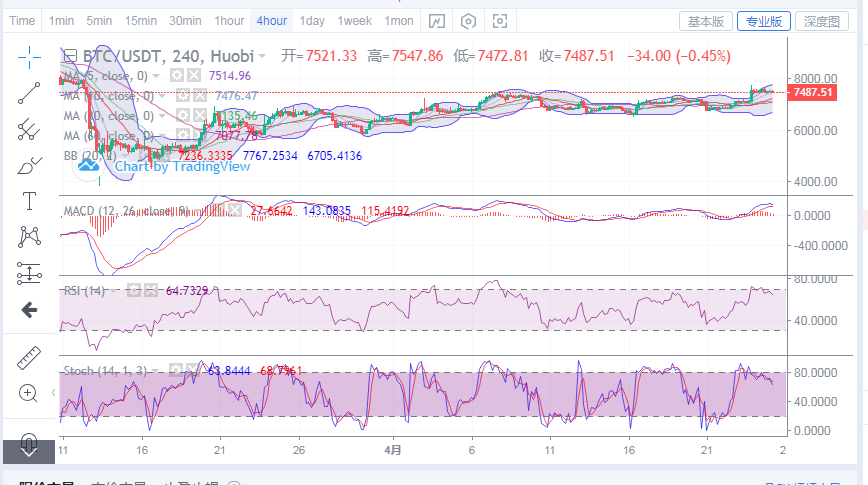The height and width of the screenshot is (485, 868).
Task: Open chart settings hexagon gear icon
Action: tap(468, 21)
